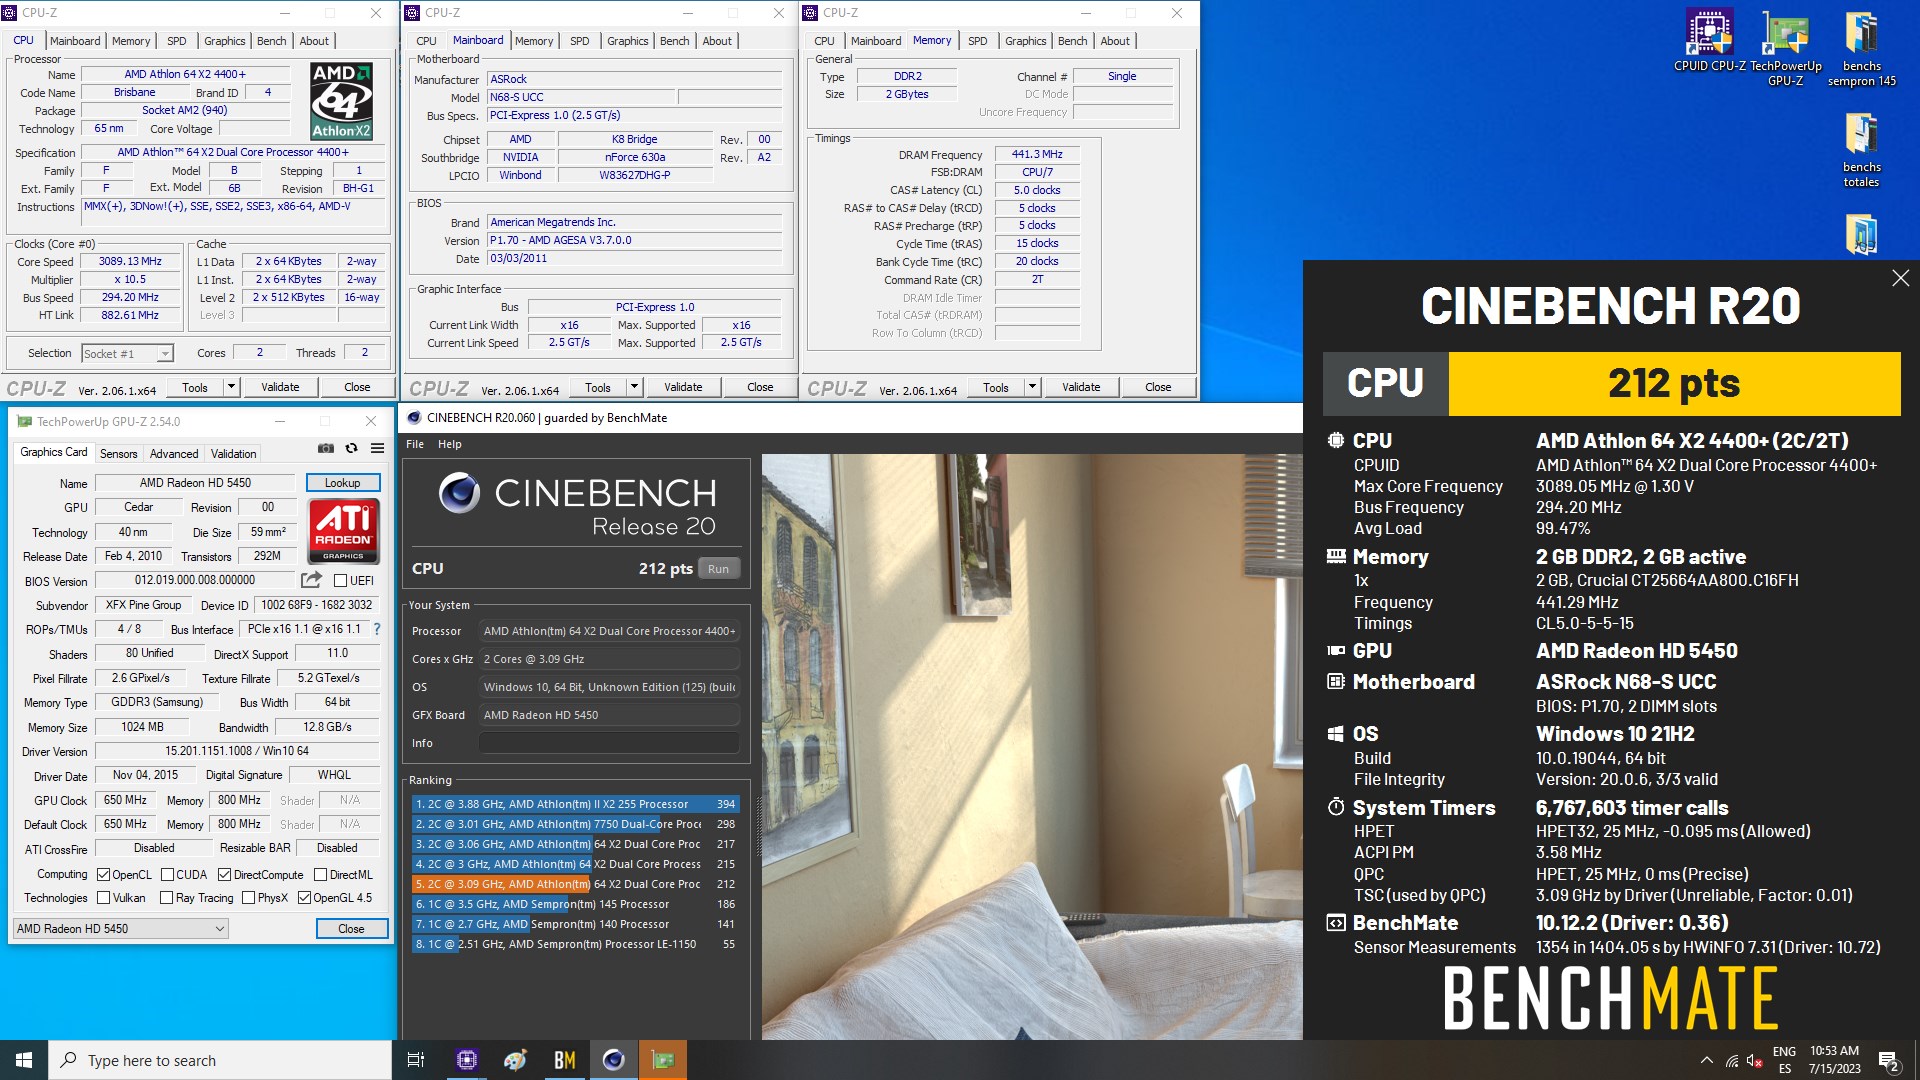Click the Windows taskbar search box
Screen dimensions: 1920x1080
coord(220,1060)
